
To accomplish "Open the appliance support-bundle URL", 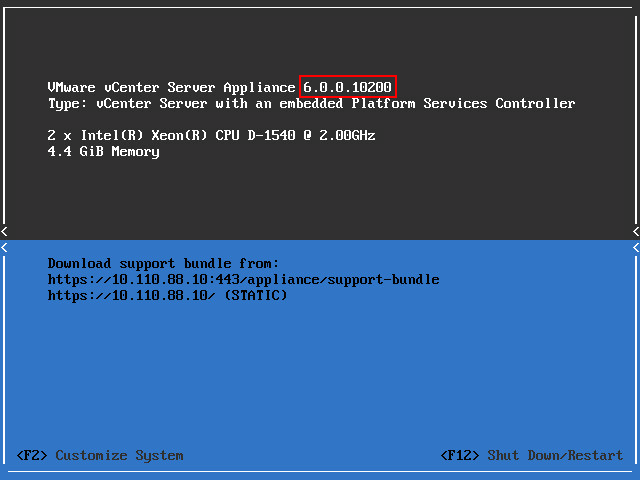I will click(243, 280).
